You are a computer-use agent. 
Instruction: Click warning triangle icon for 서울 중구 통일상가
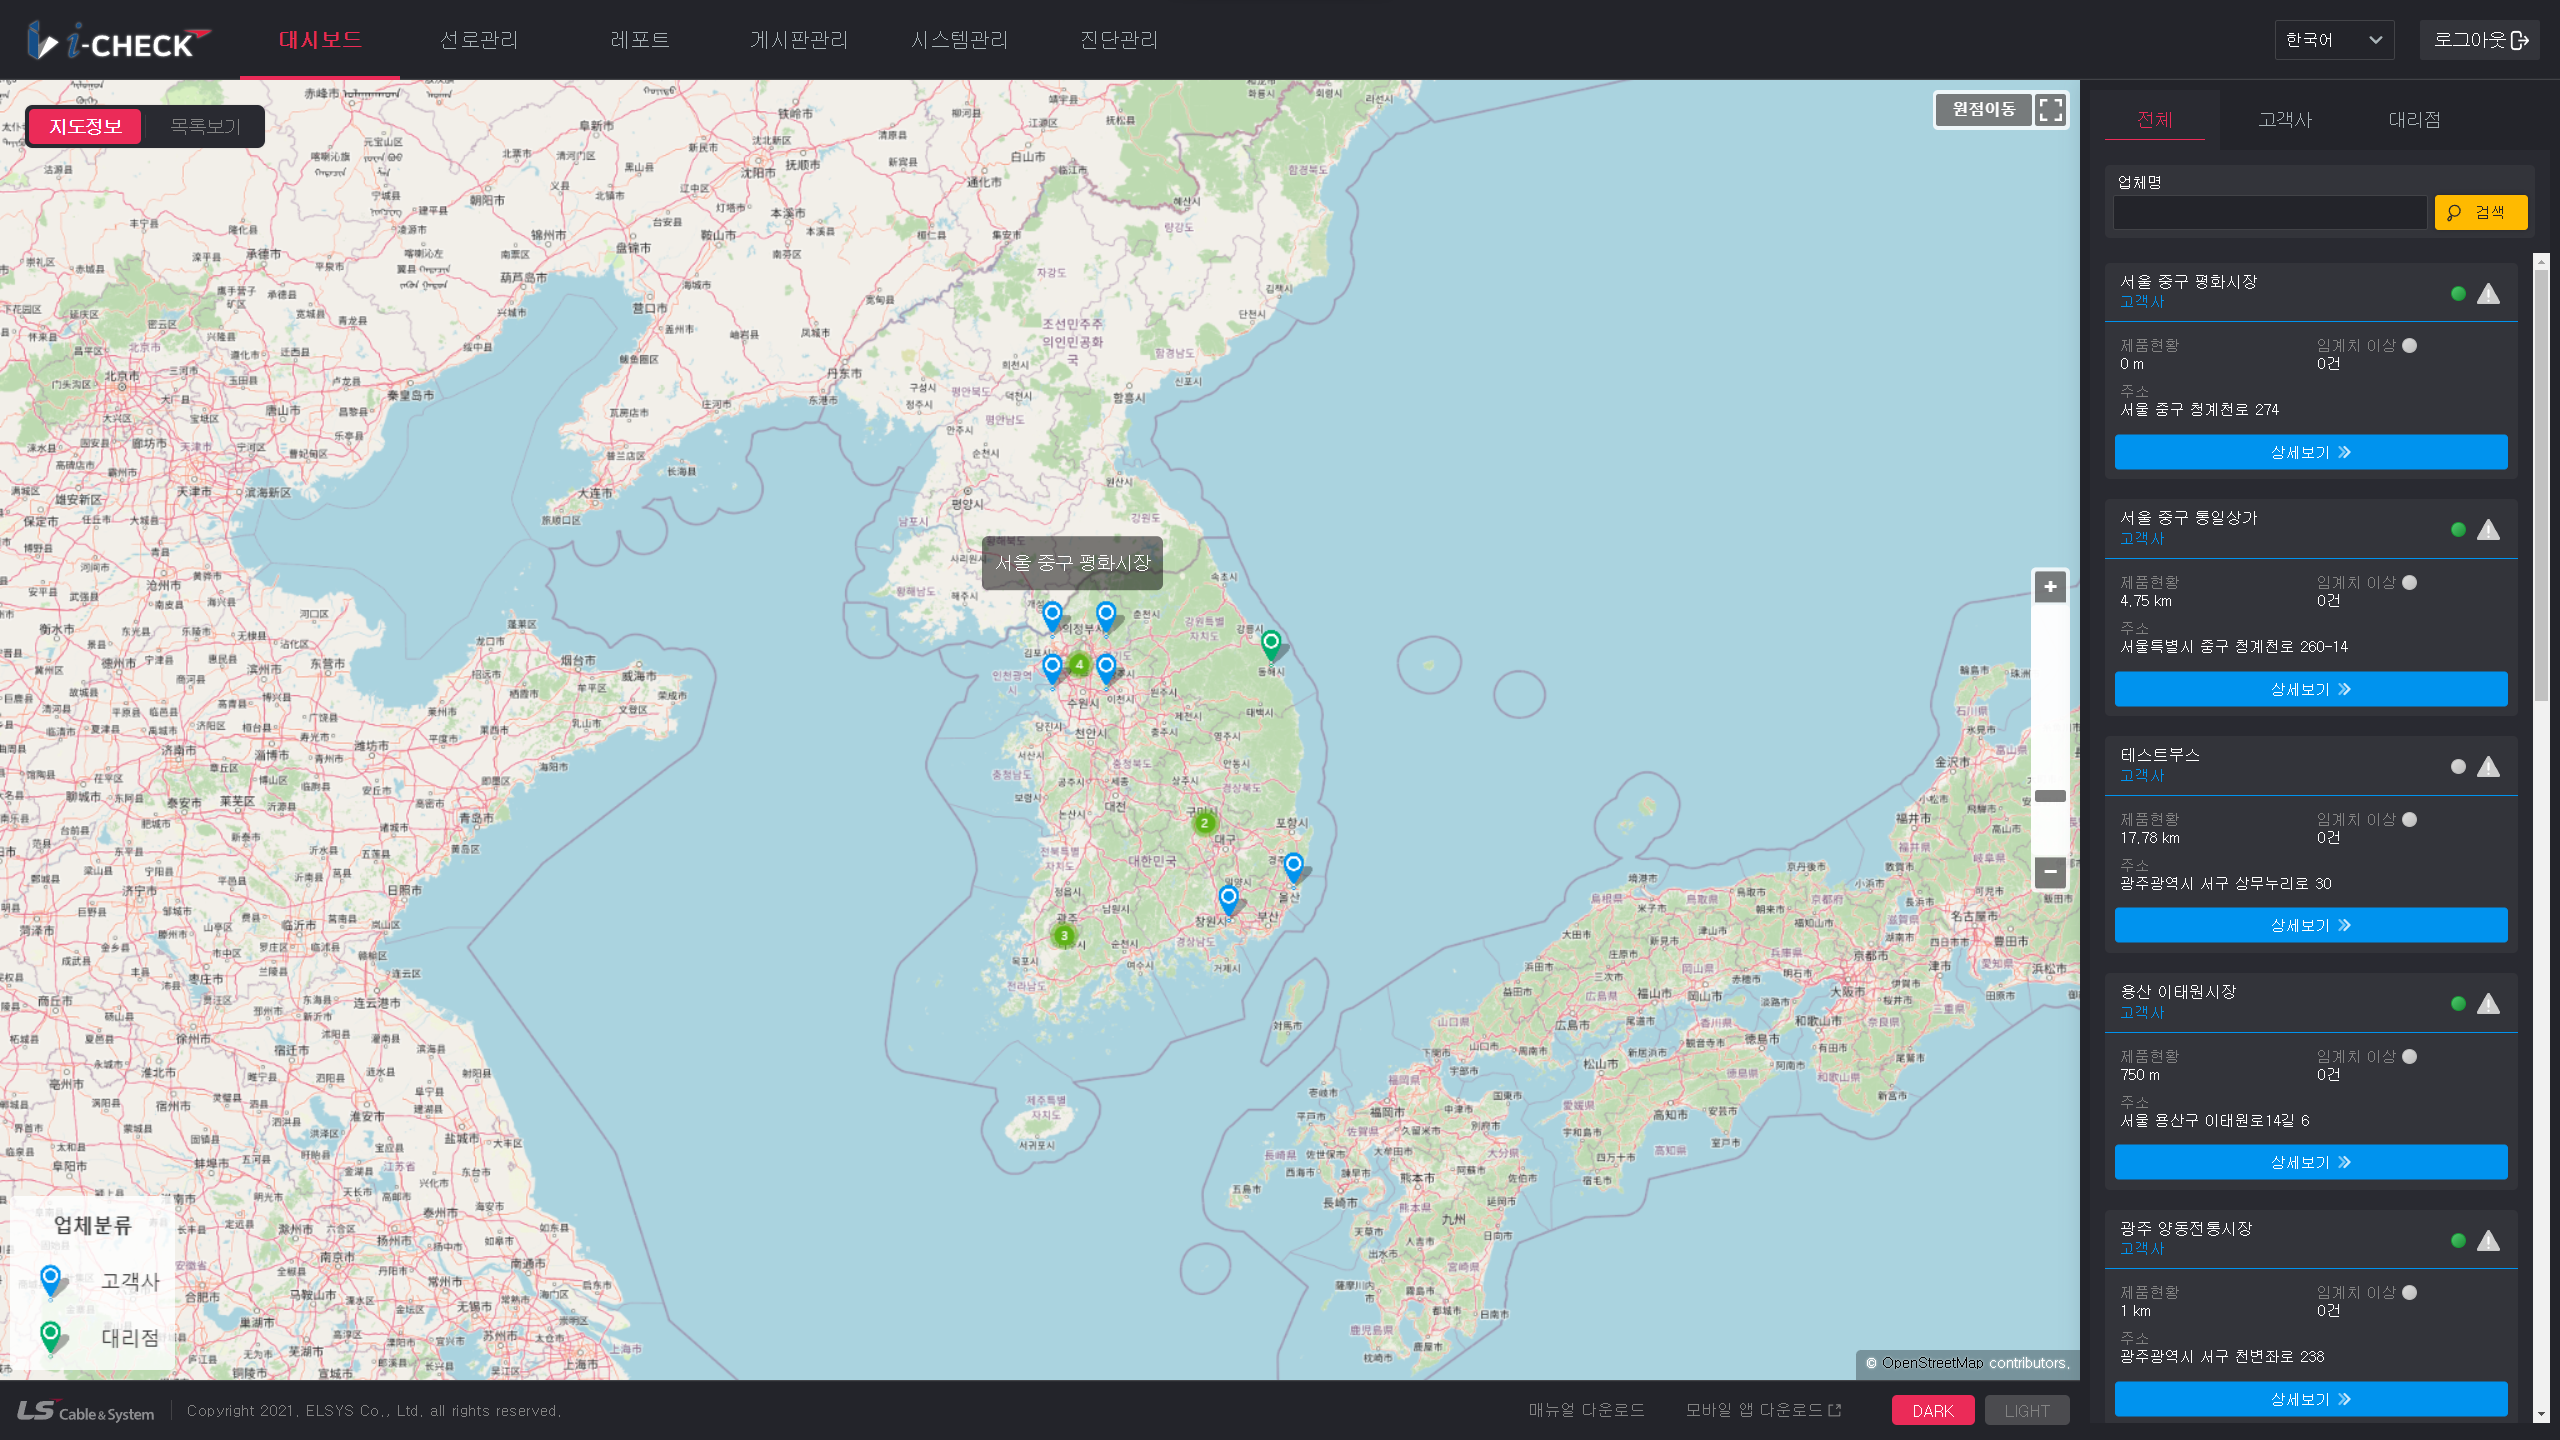pos(2489,530)
